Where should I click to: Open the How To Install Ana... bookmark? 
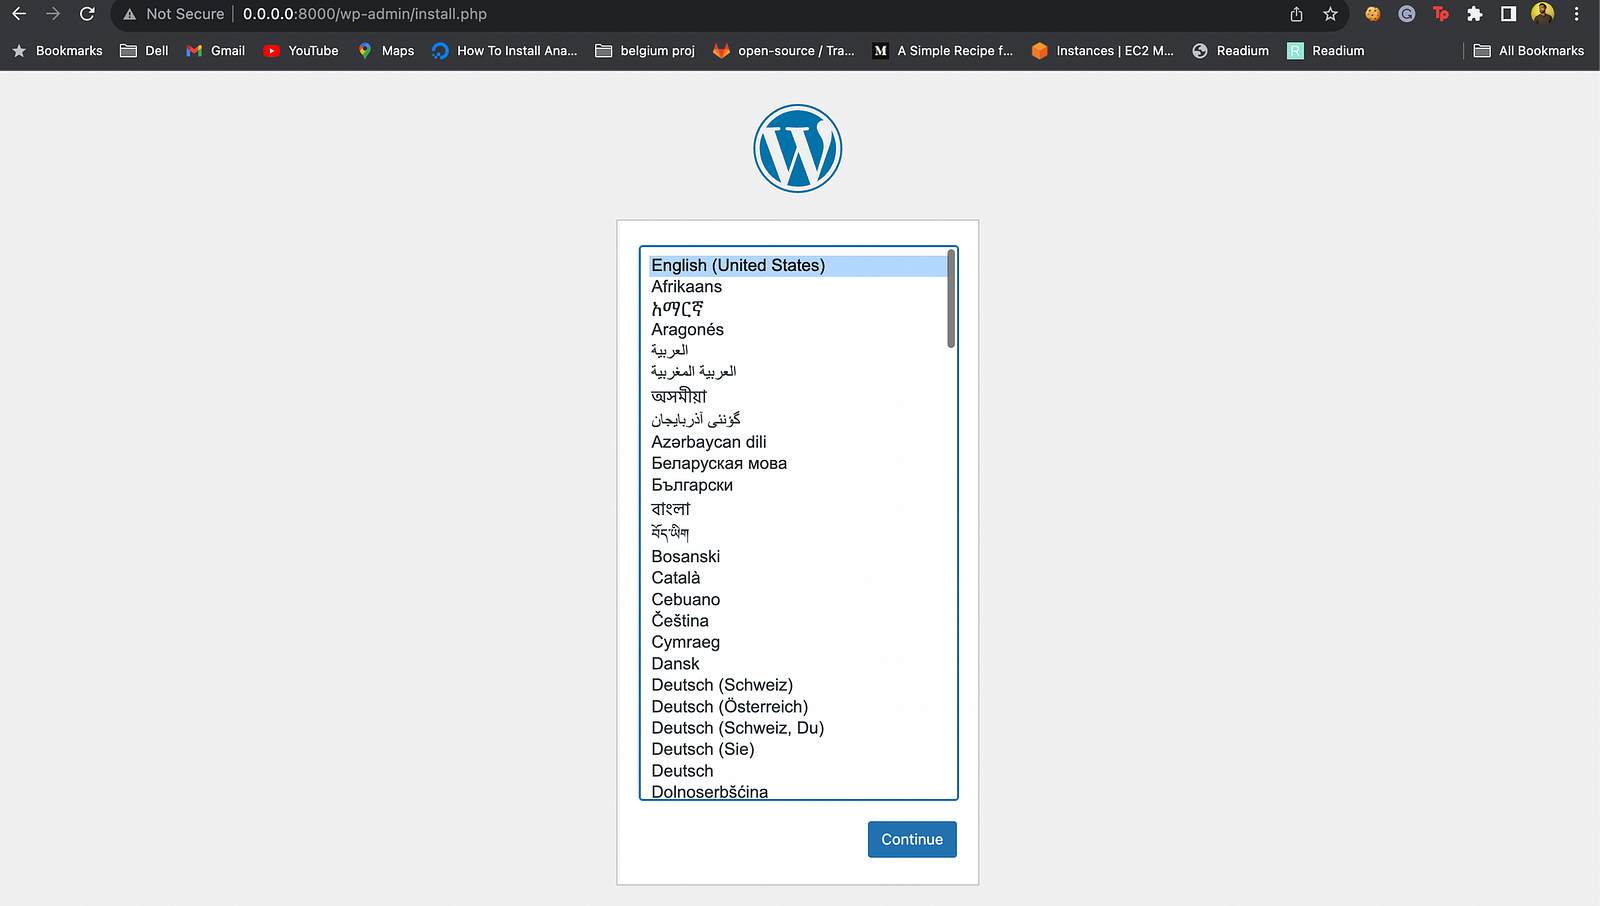[x=505, y=51]
